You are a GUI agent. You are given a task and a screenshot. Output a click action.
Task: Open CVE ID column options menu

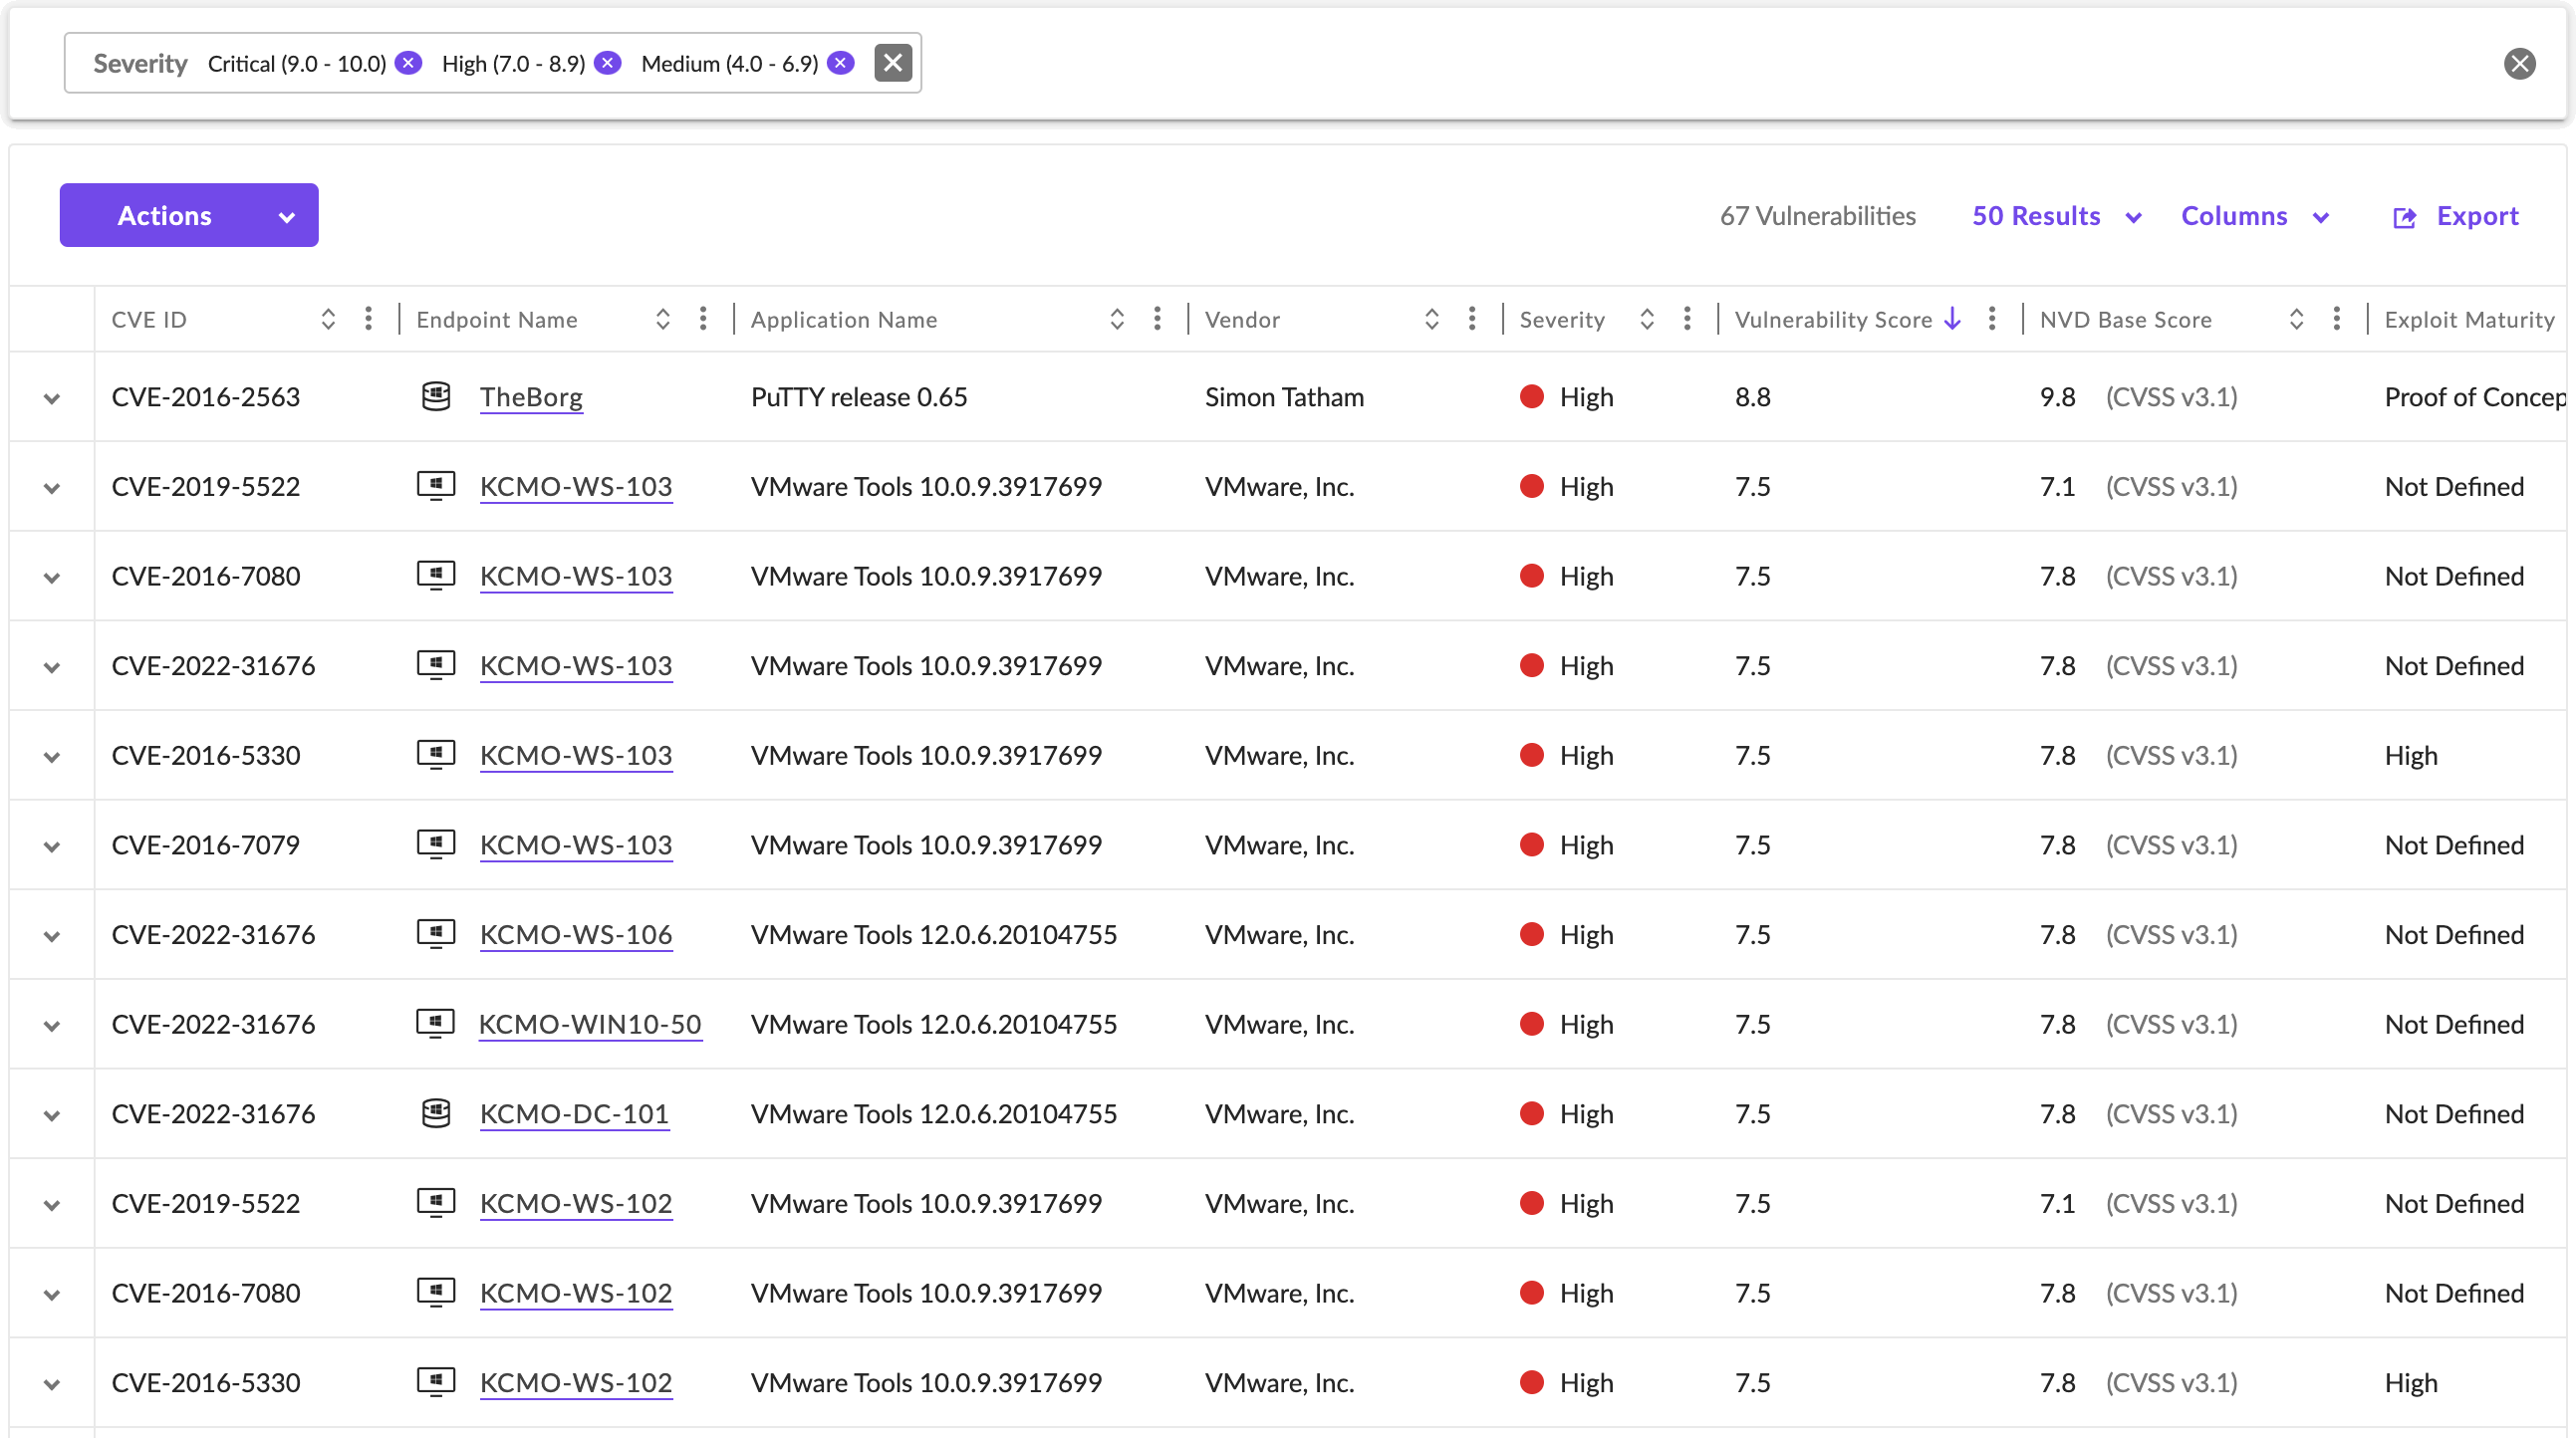(369, 319)
